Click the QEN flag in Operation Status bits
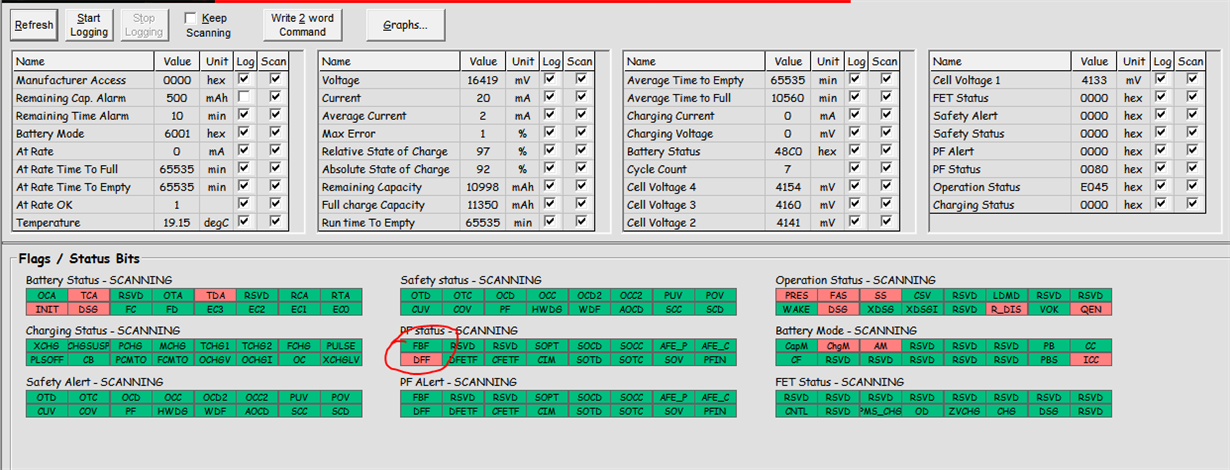1230x470 pixels. pyautogui.click(x=1090, y=308)
